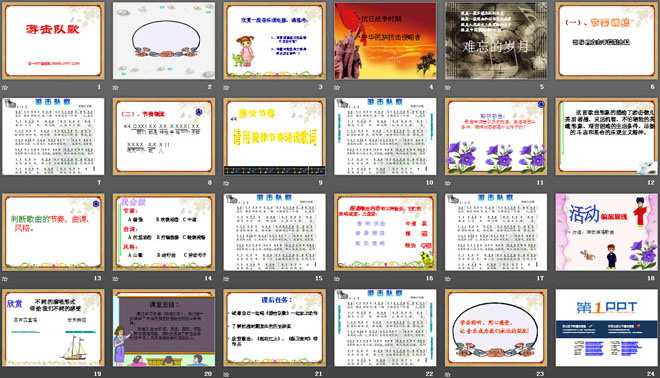Select slide 15 sheet music thumbnail

274,232
